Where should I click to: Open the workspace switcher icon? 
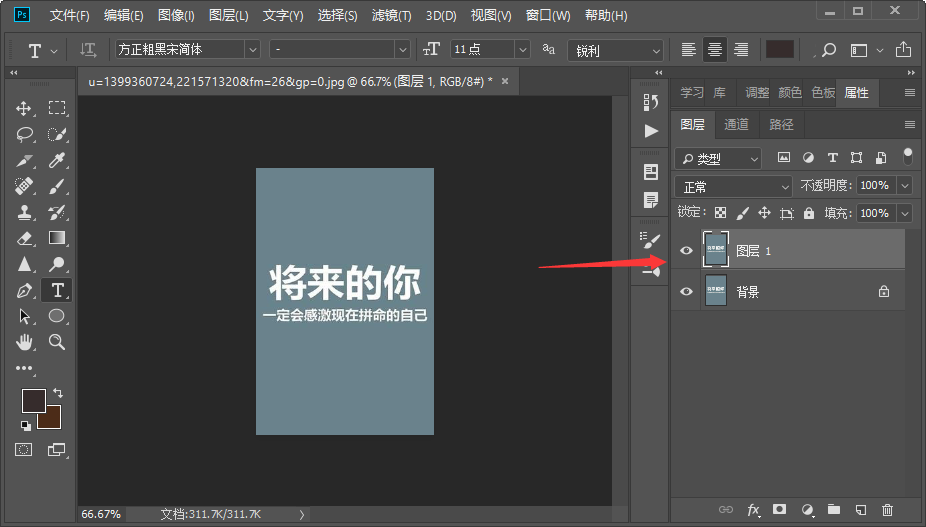pos(859,51)
